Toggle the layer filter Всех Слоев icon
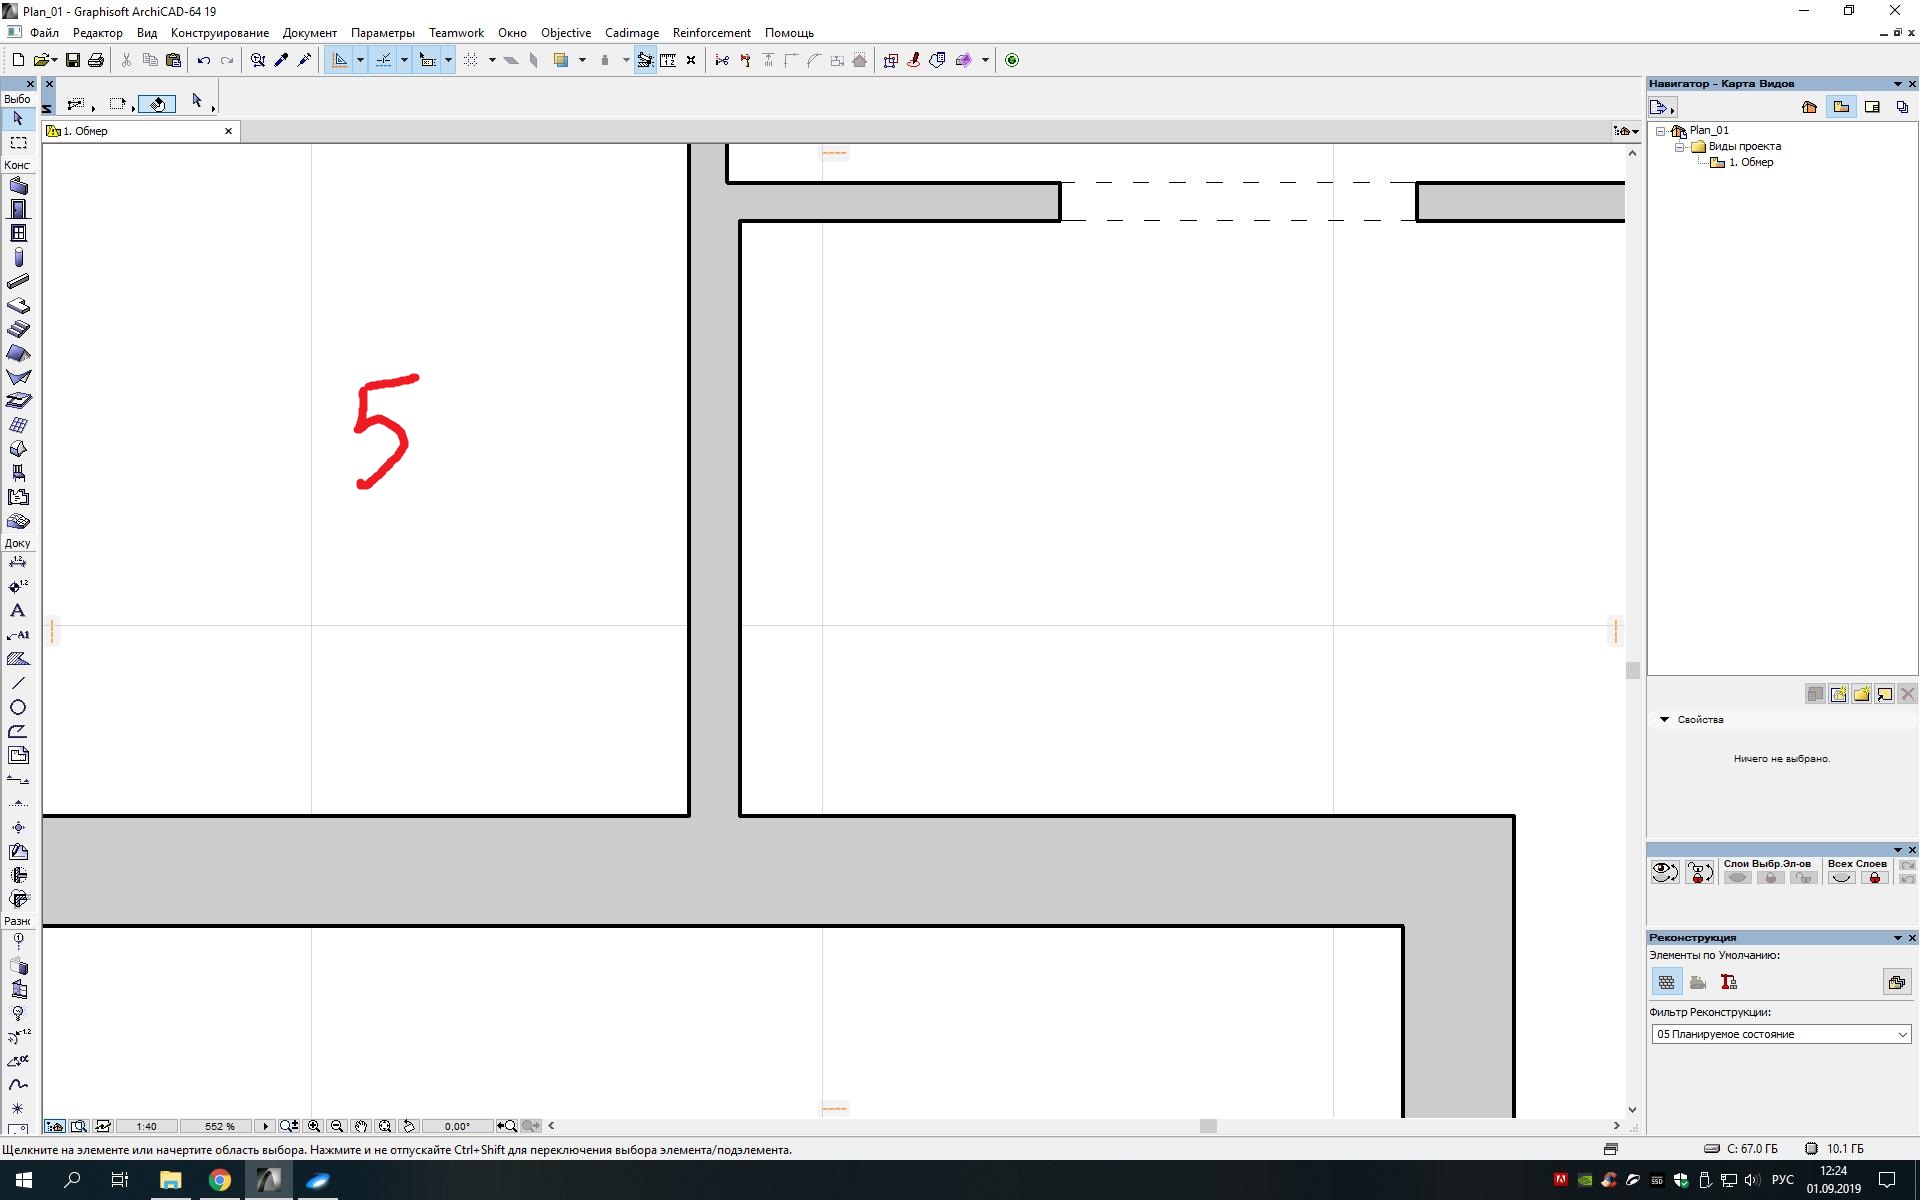The height and width of the screenshot is (1200, 1920). [1844, 878]
